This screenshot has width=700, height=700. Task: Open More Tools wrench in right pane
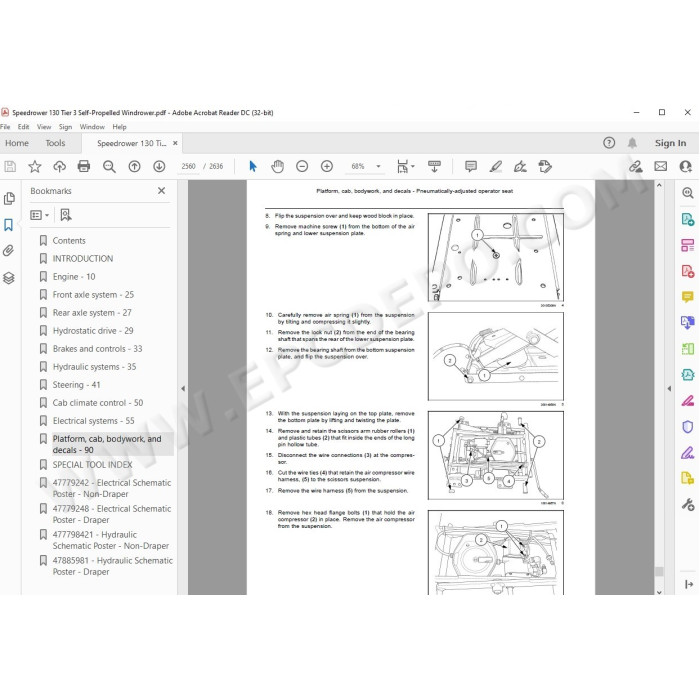click(x=688, y=505)
